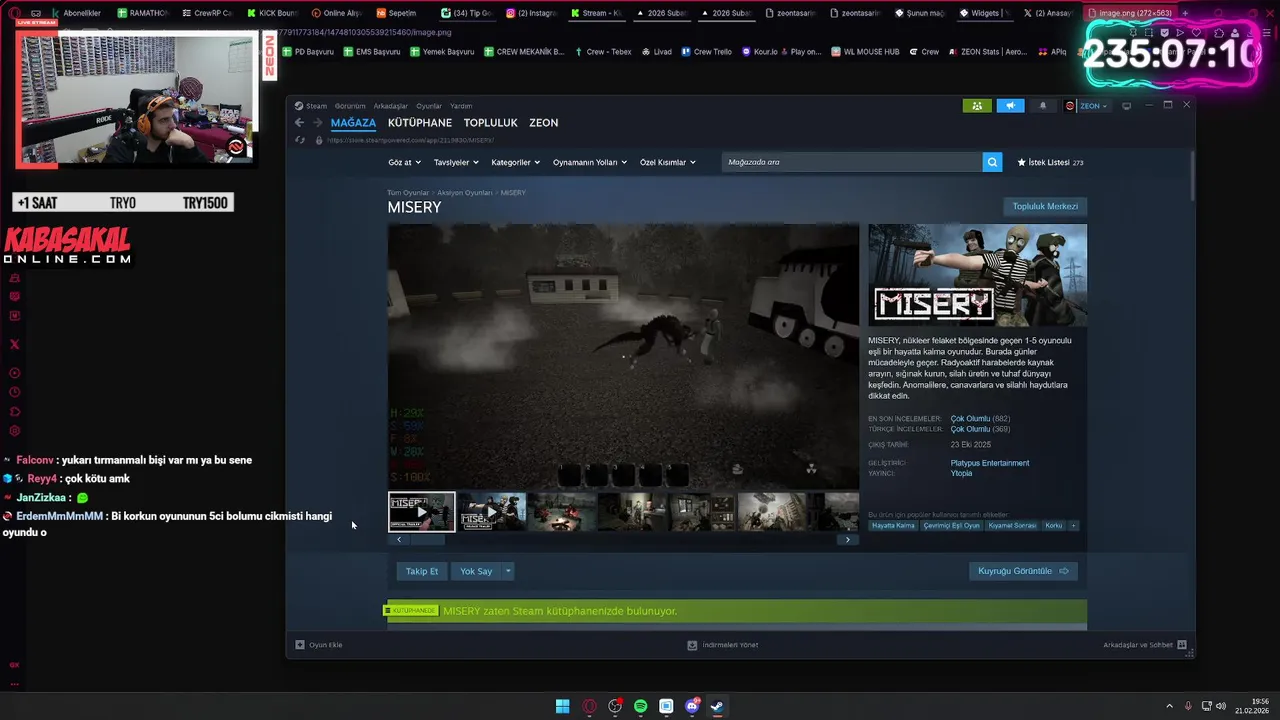Image resolution: width=1280 pixels, height=720 pixels.
Task: Select the campfire screenshot thumbnail
Action: pos(562,512)
